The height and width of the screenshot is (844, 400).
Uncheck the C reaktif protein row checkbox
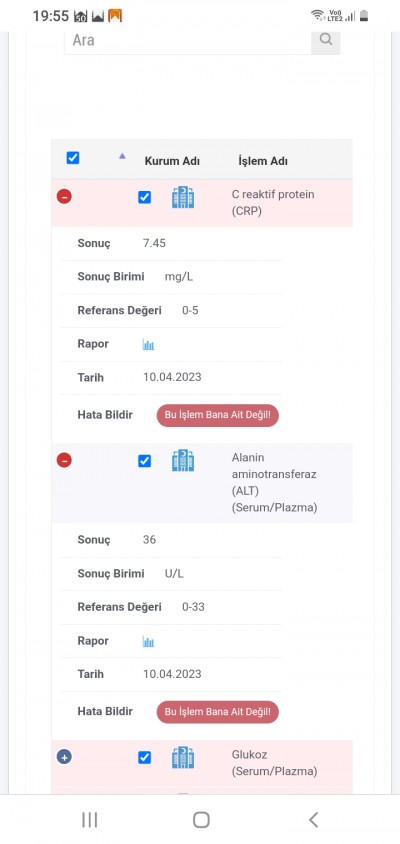144,197
